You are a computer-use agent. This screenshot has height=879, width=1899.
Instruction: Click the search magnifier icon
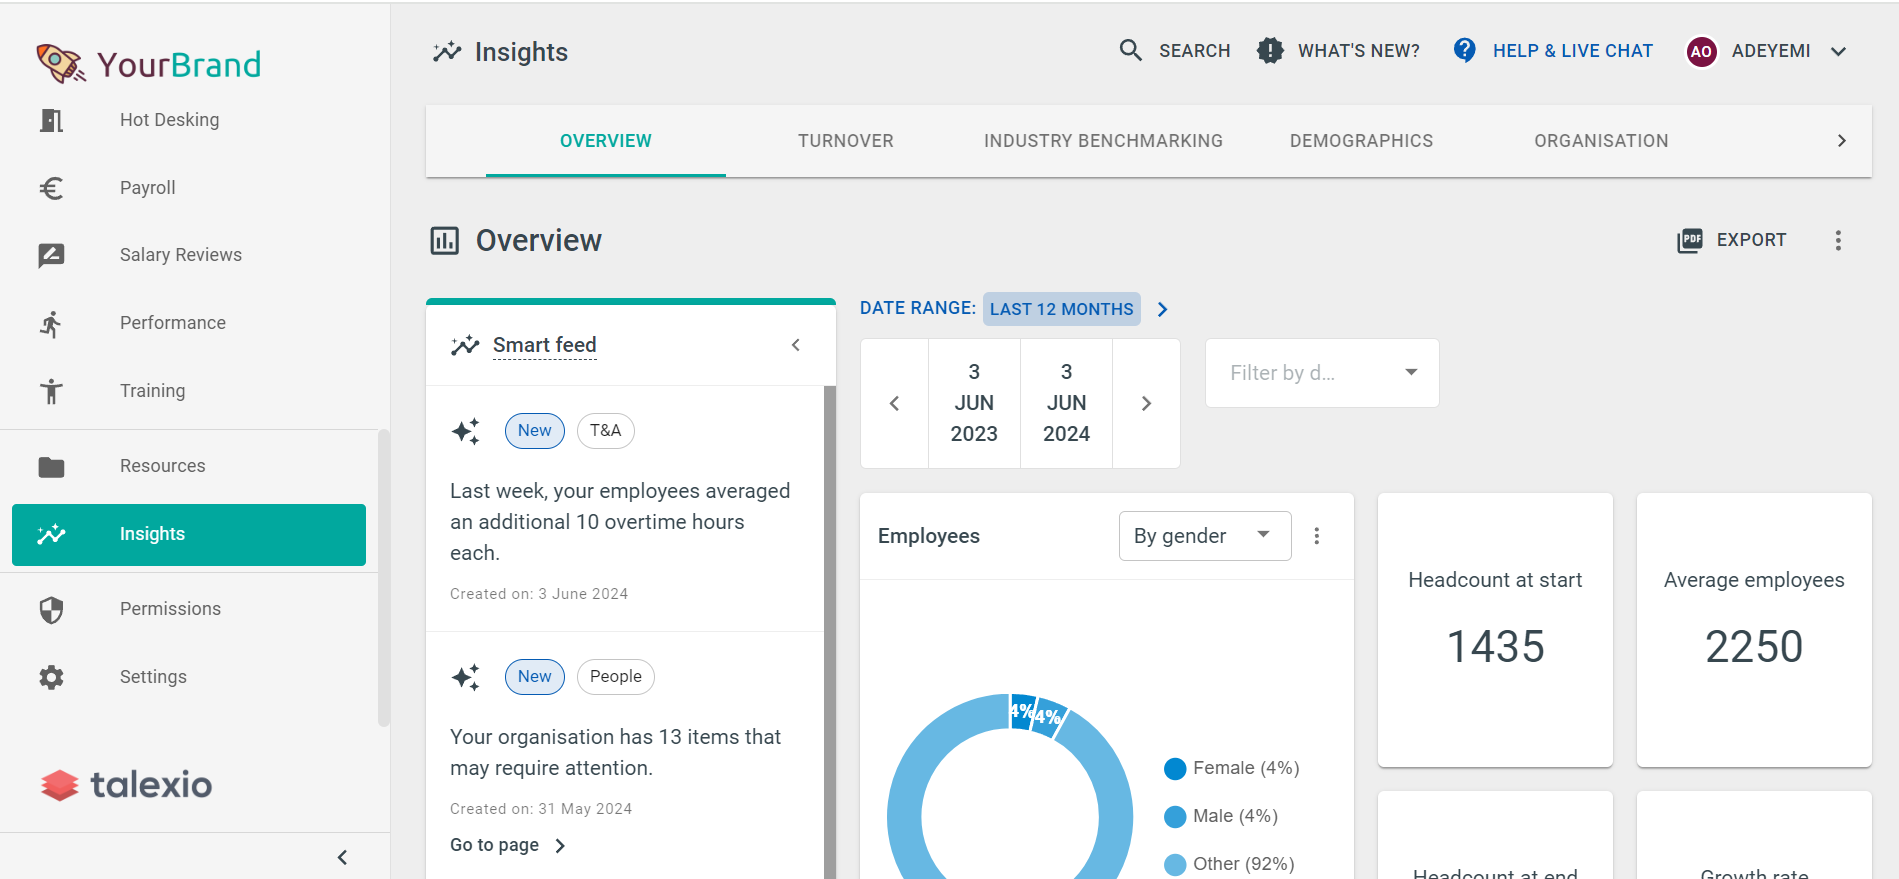tap(1130, 50)
